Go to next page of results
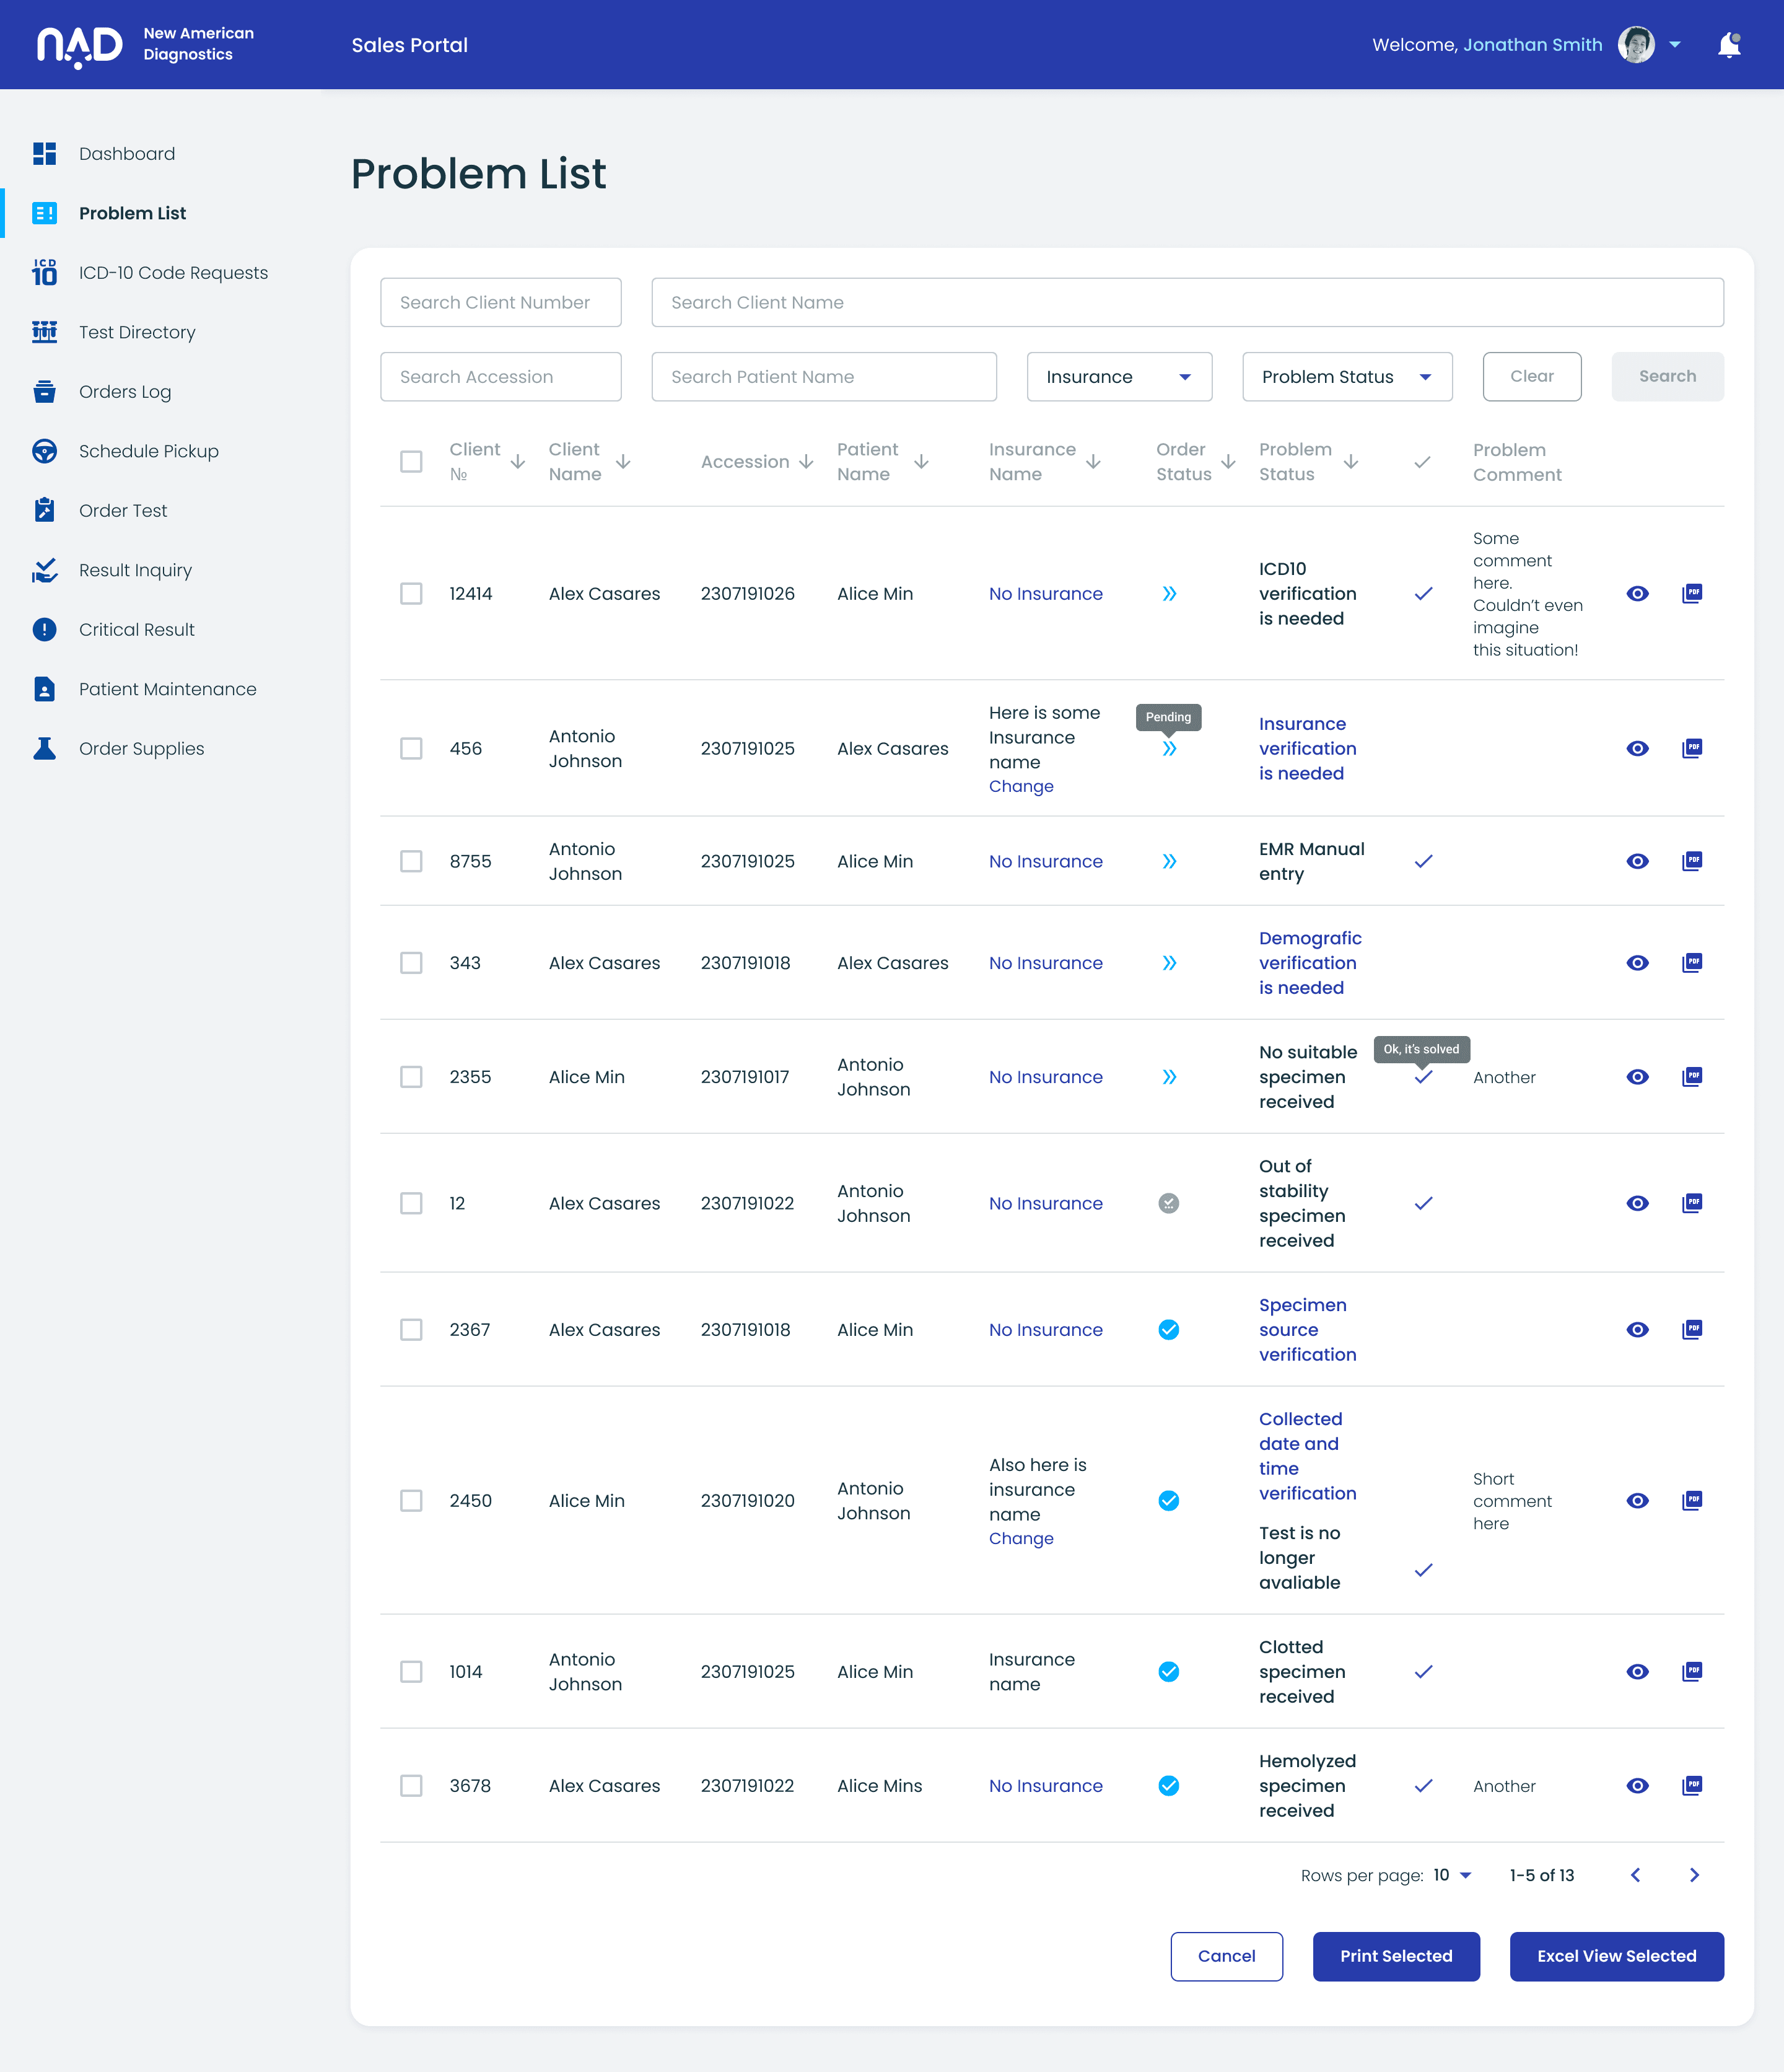 pos(1694,1875)
